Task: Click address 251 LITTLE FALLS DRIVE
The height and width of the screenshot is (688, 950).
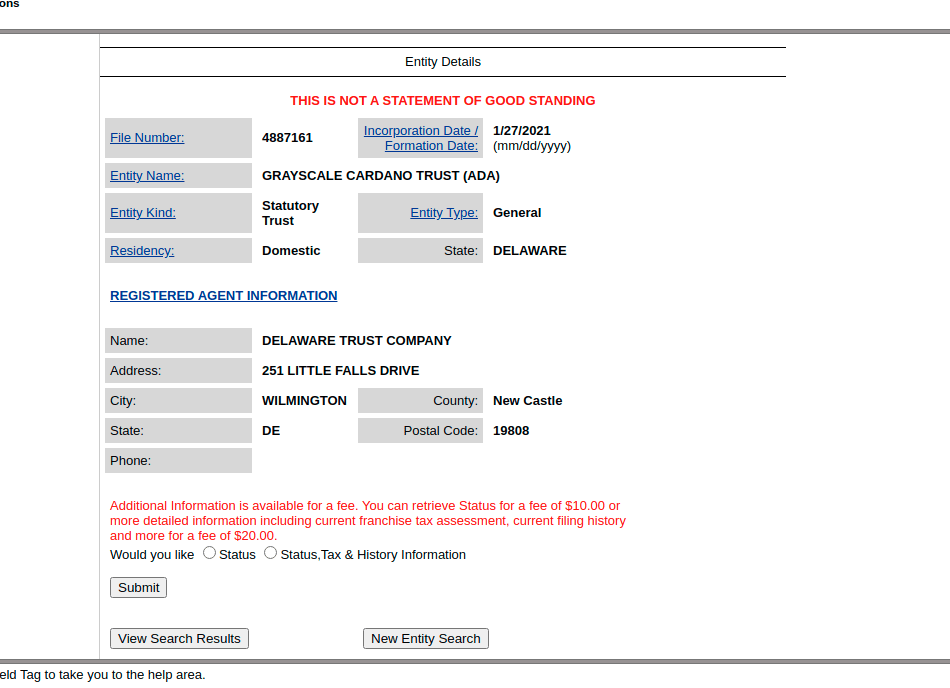Action: click(x=340, y=371)
